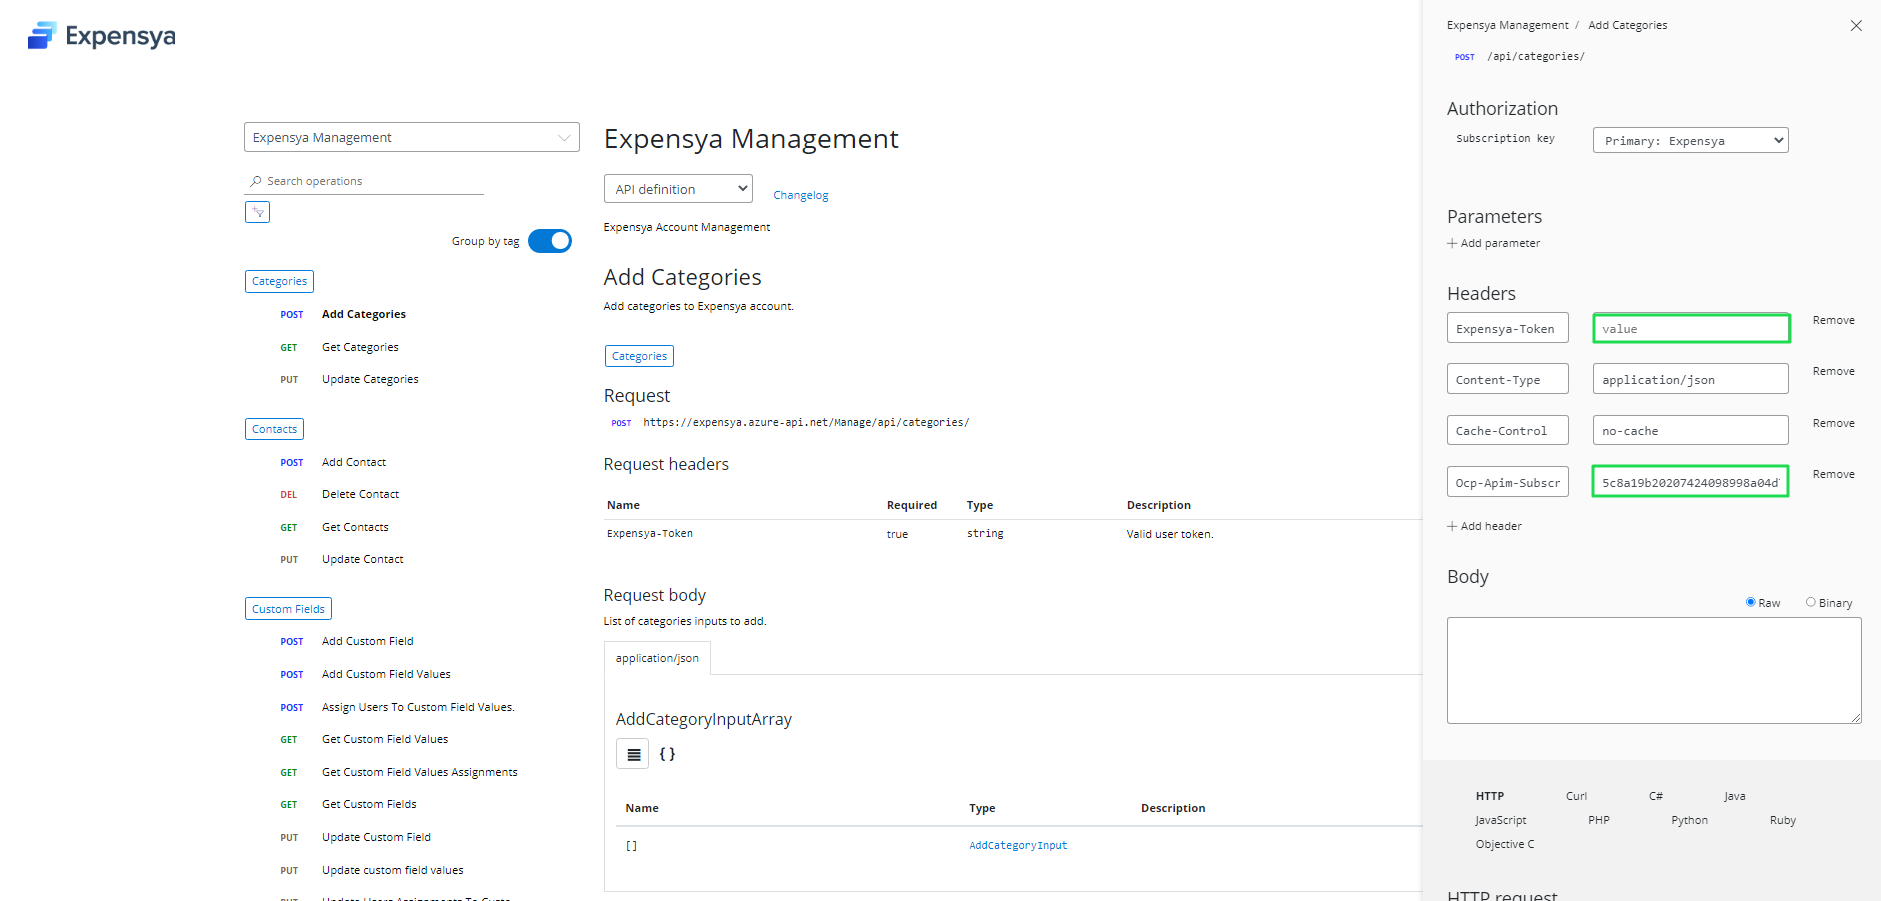Select the Ruby code sample tab
The image size is (1881, 901).
coord(1783,820)
